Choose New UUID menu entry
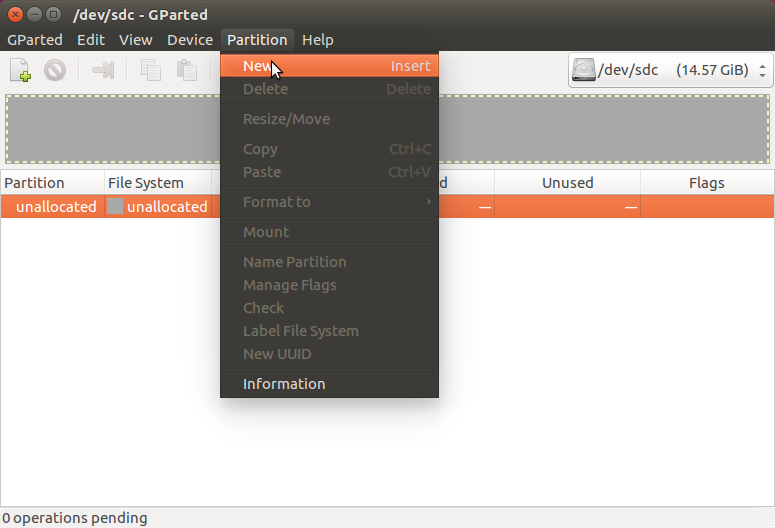775x528 pixels. 329,354
